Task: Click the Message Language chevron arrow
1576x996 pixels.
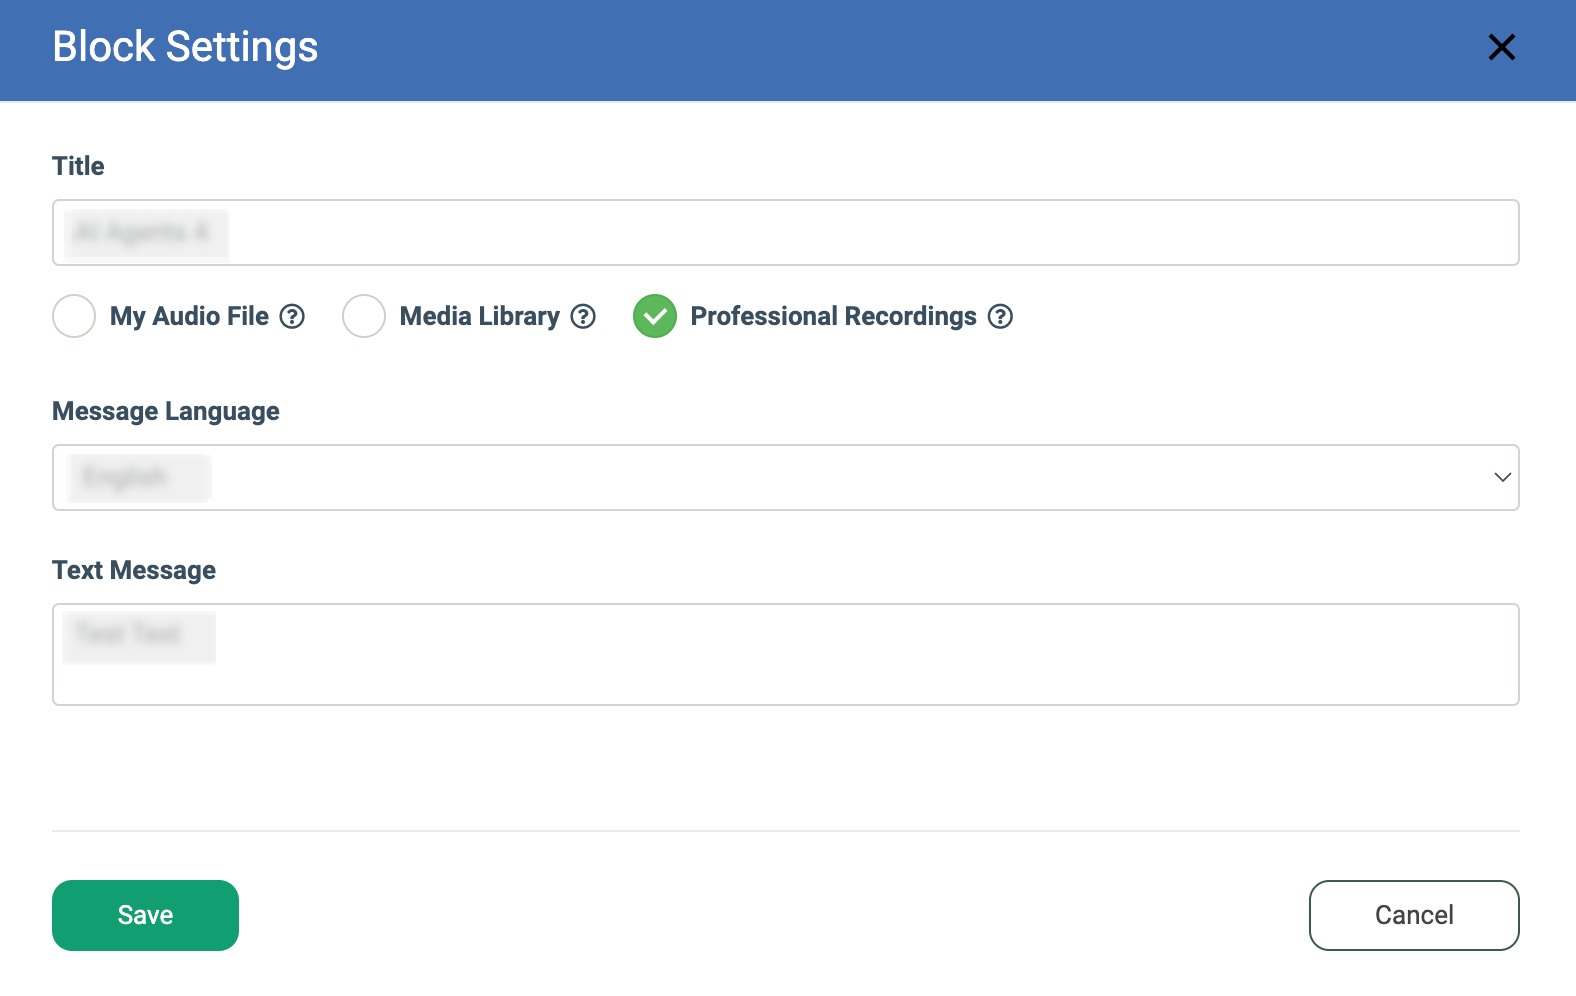Action: pyautogui.click(x=1502, y=477)
